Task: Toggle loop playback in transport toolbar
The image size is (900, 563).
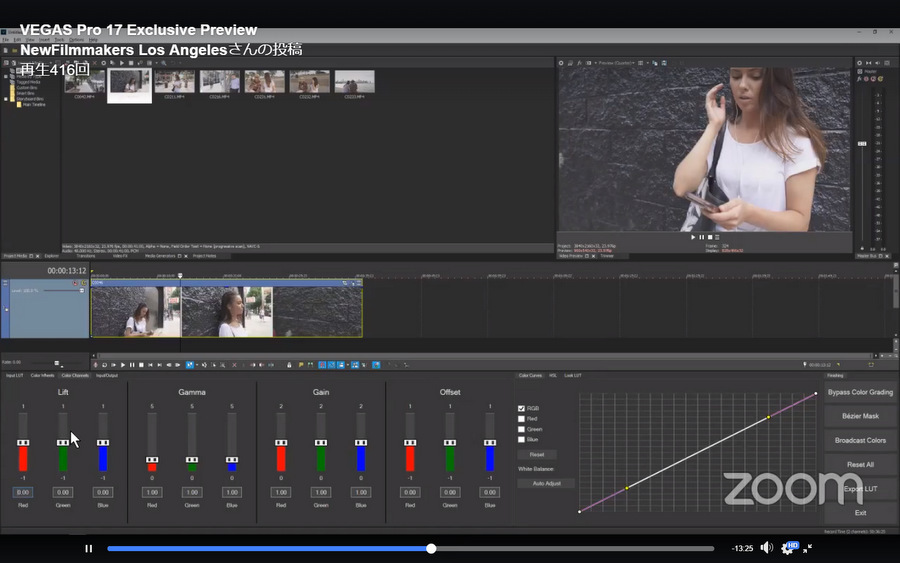Action: (x=104, y=364)
